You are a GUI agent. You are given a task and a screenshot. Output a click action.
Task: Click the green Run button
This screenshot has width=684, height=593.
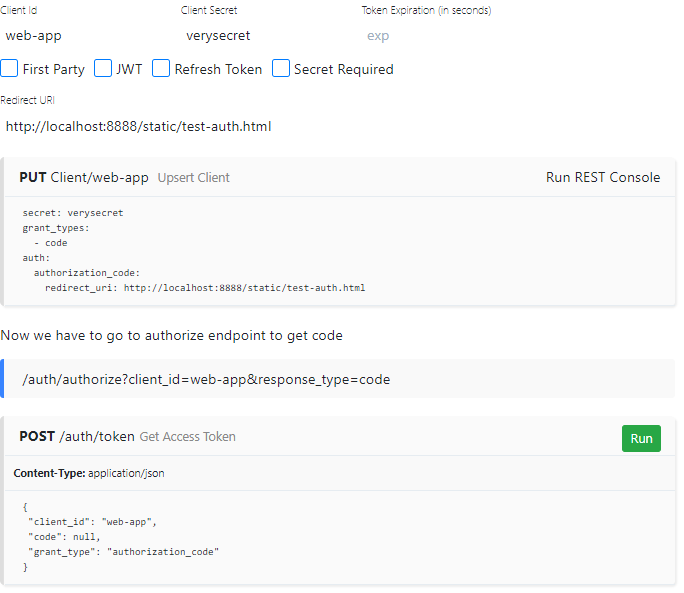(x=641, y=438)
